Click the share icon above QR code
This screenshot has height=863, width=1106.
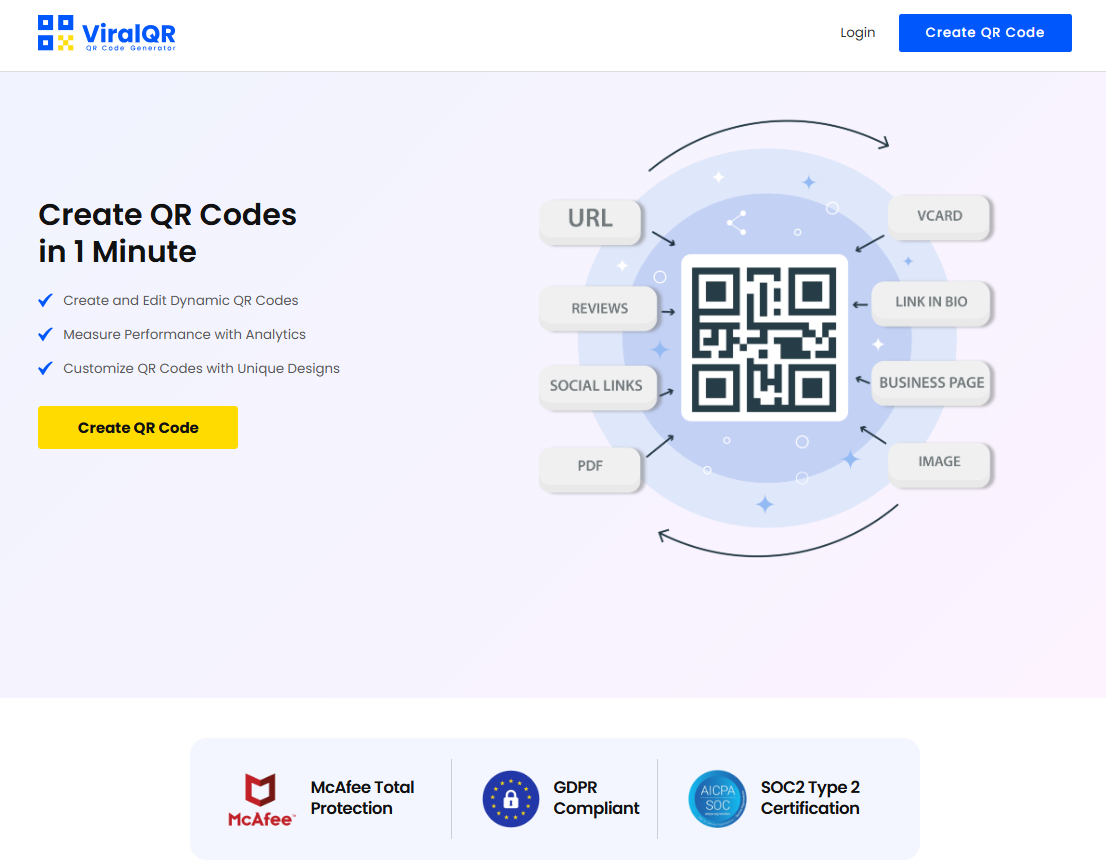click(736, 222)
